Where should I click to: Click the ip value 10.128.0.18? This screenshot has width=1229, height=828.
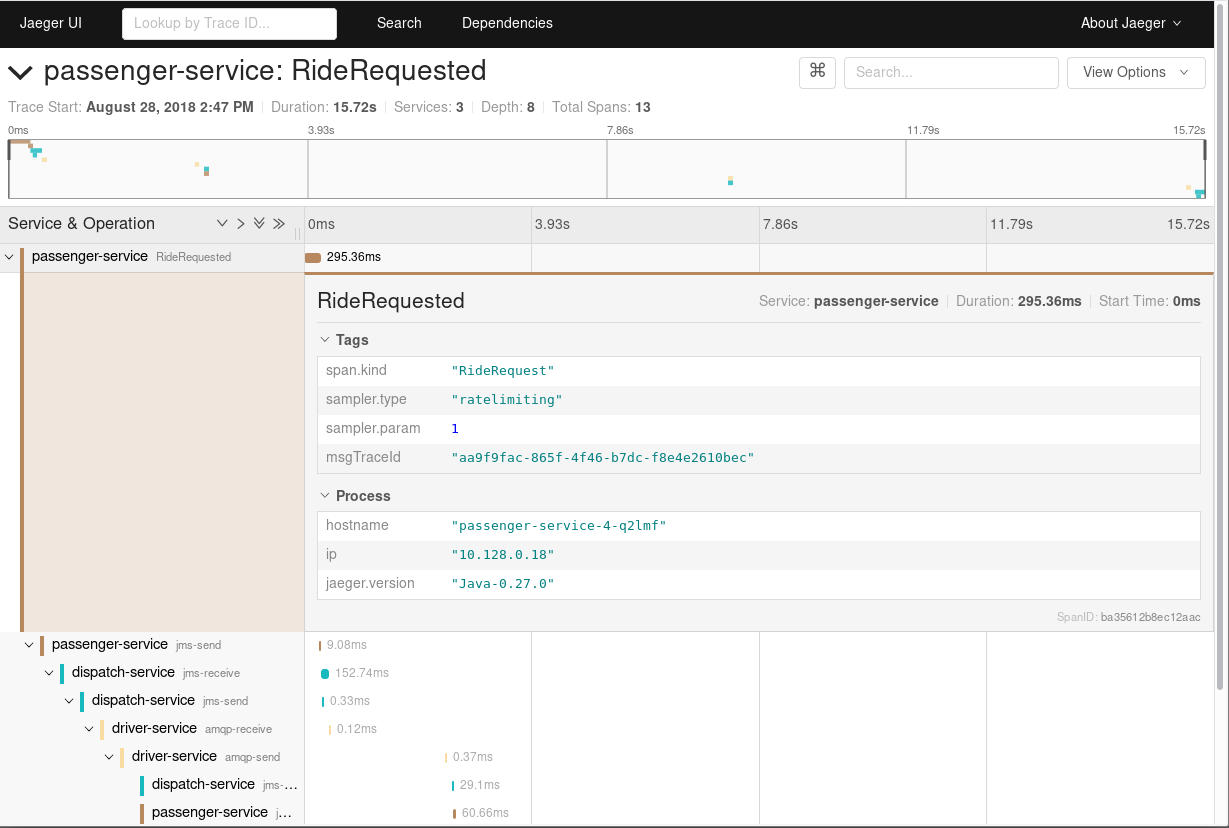click(503, 555)
